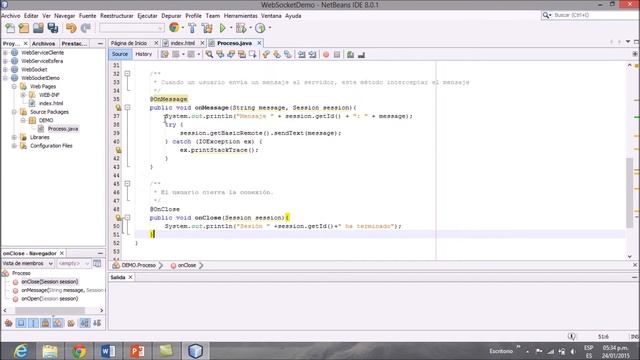Screen dimensions: 640x360
Task: Click the Shift Line Left icon
Action: 302,55
